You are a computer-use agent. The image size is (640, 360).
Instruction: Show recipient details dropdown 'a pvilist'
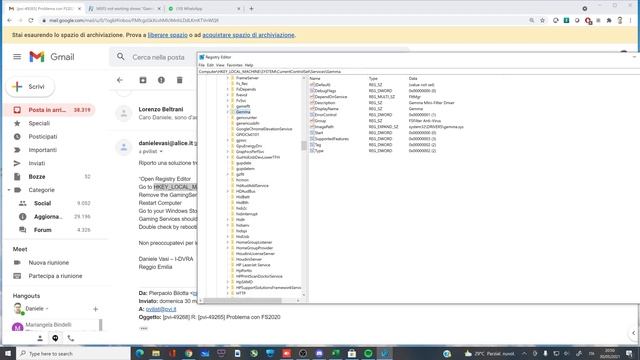pyautogui.click(x=161, y=151)
